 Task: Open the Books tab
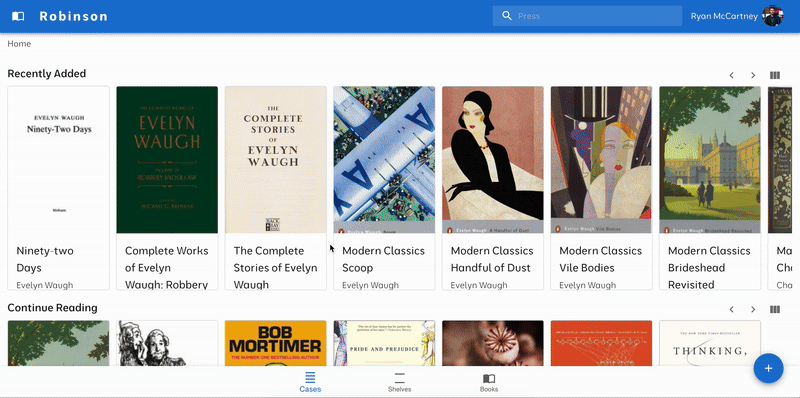point(489,382)
